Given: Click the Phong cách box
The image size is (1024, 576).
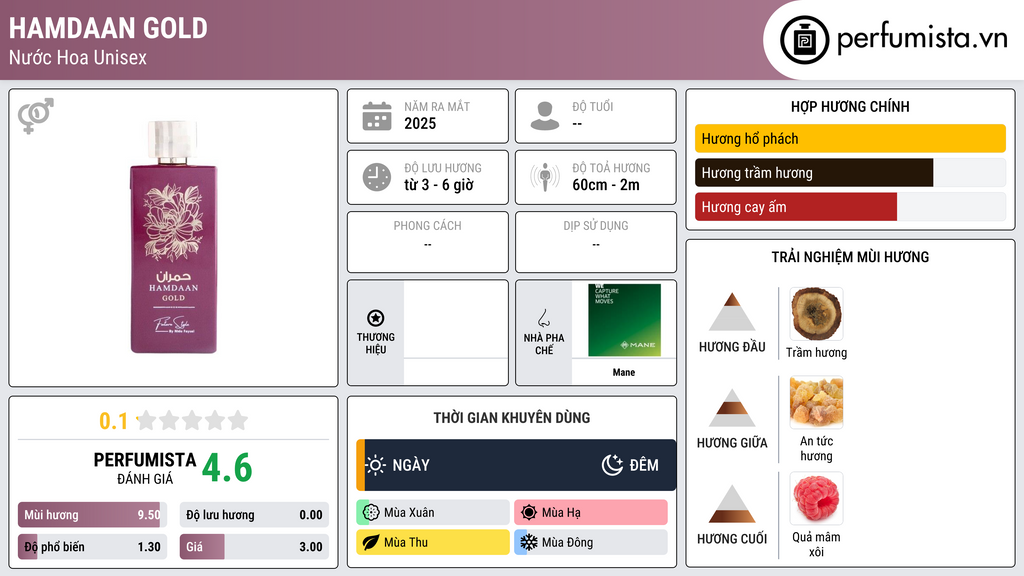Looking at the screenshot, I should point(428,242).
